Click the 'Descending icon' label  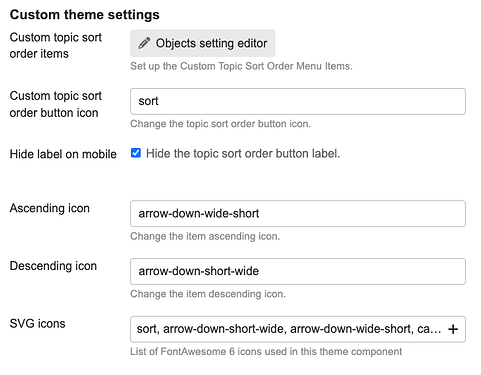click(53, 266)
